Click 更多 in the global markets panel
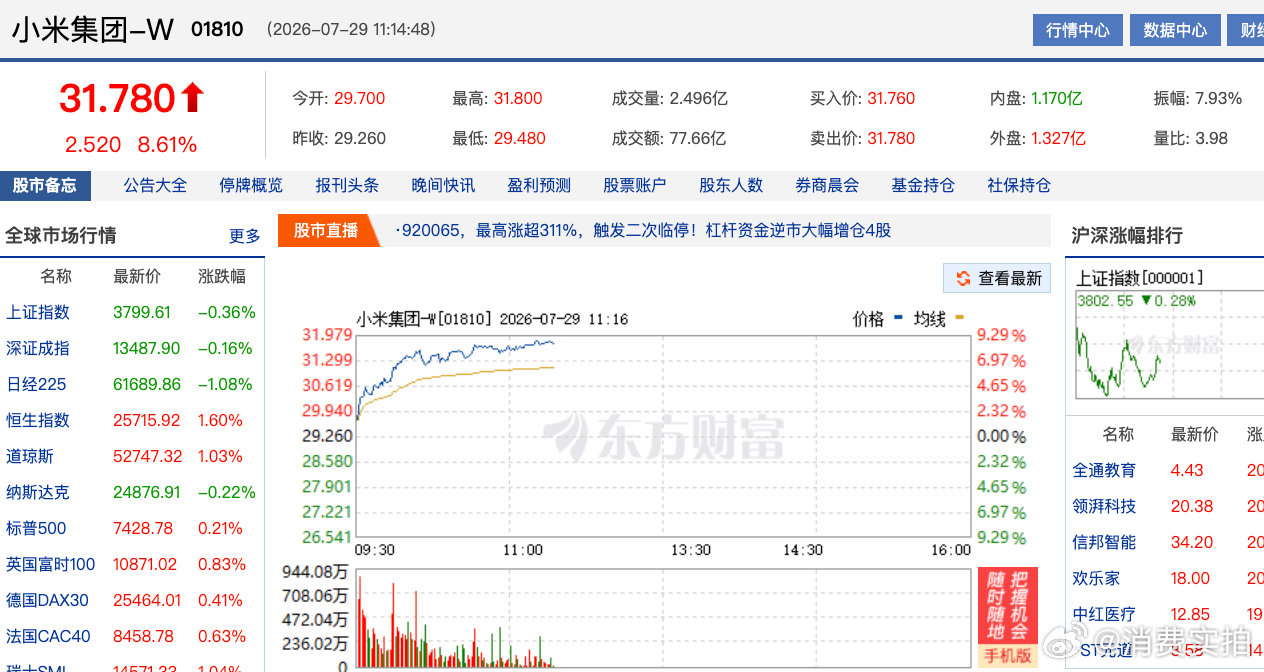The height and width of the screenshot is (672, 1264). pyautogui.click(x=245, y=236)
